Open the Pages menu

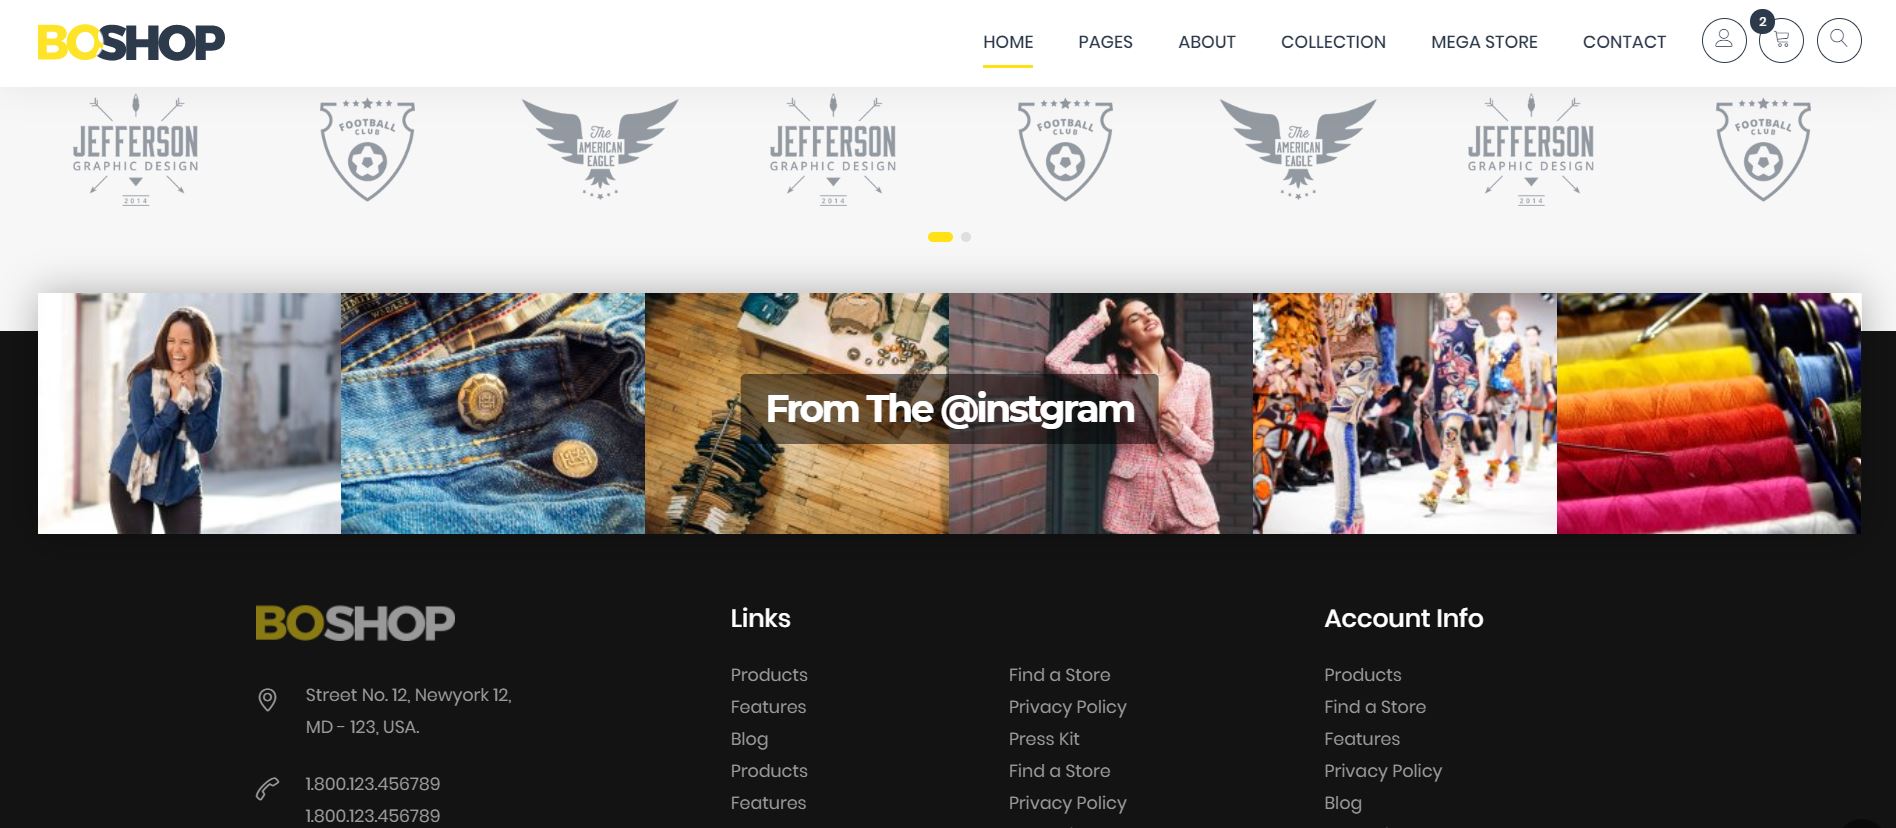point(1105,42)
